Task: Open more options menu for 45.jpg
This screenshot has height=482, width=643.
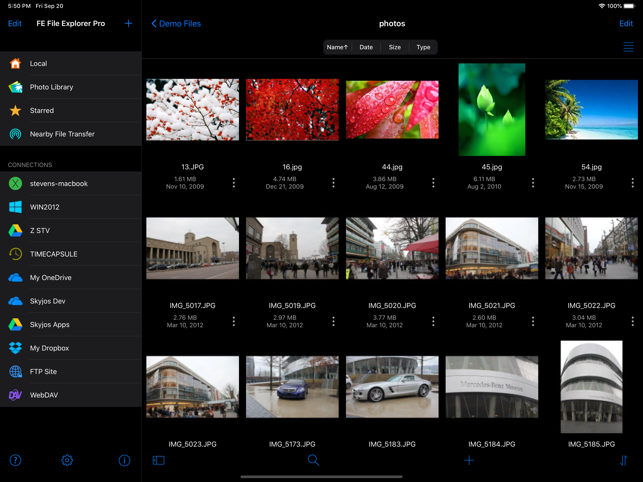Action: [x=533, y=183]
